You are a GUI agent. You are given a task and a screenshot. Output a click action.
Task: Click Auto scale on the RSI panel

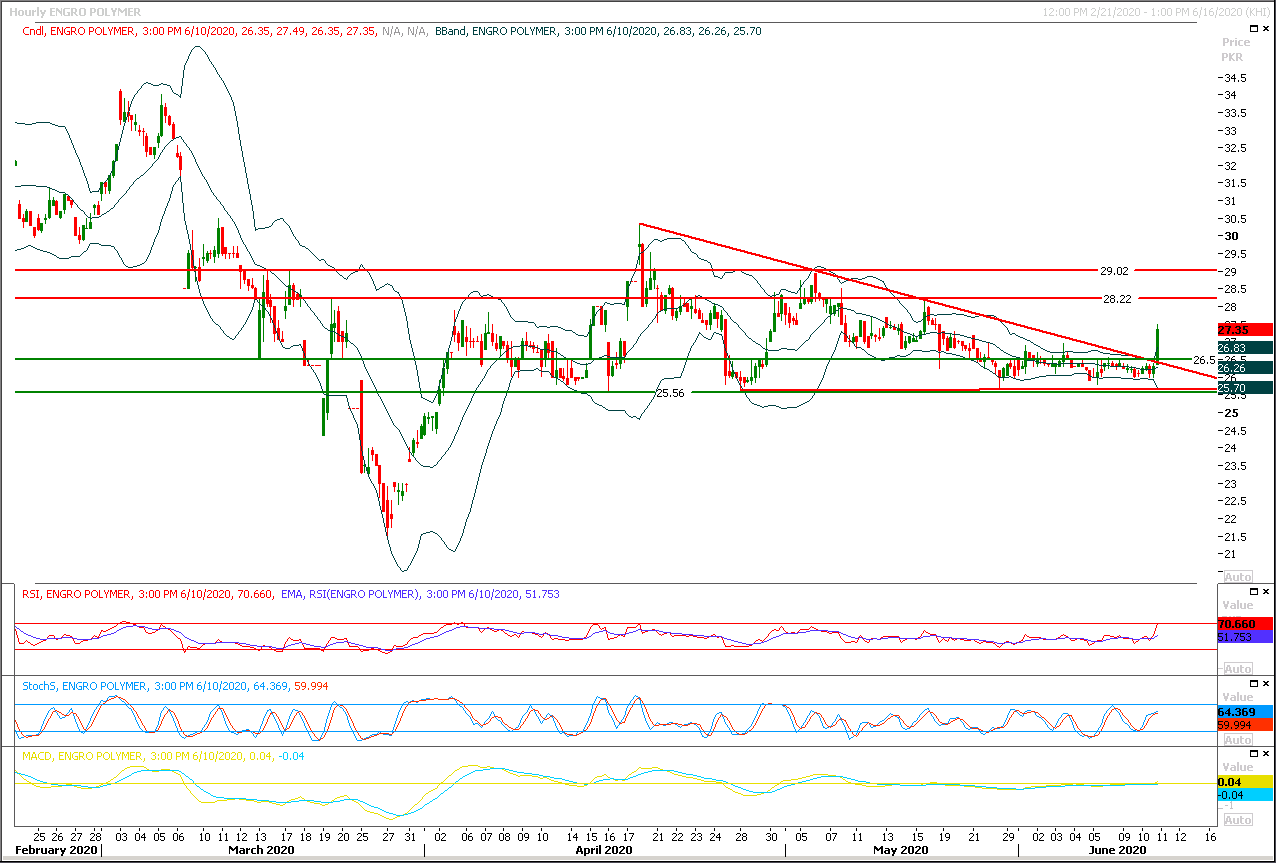pyautogui.click(x=1237, y=668)
